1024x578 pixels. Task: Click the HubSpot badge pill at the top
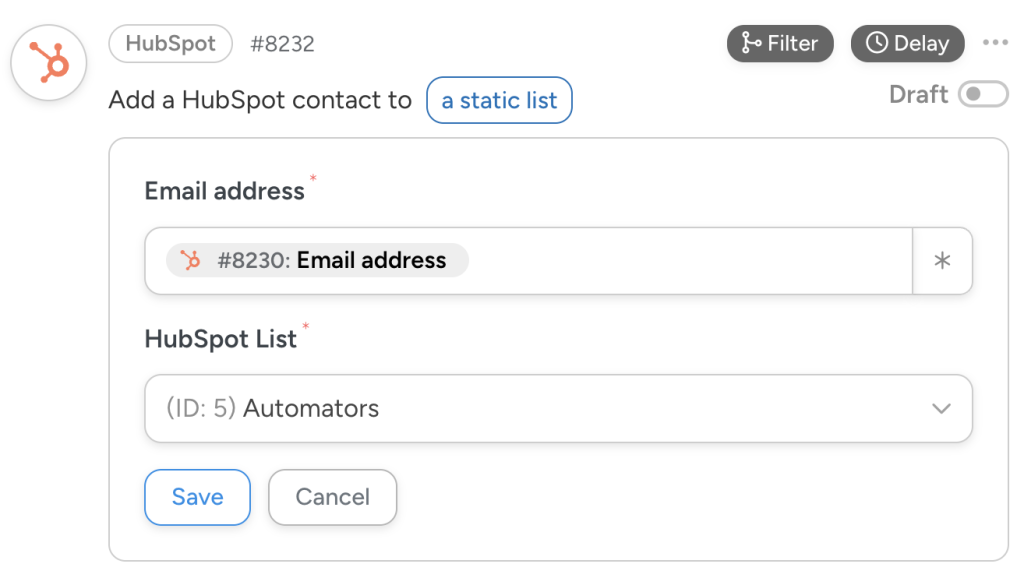[169, 43]
